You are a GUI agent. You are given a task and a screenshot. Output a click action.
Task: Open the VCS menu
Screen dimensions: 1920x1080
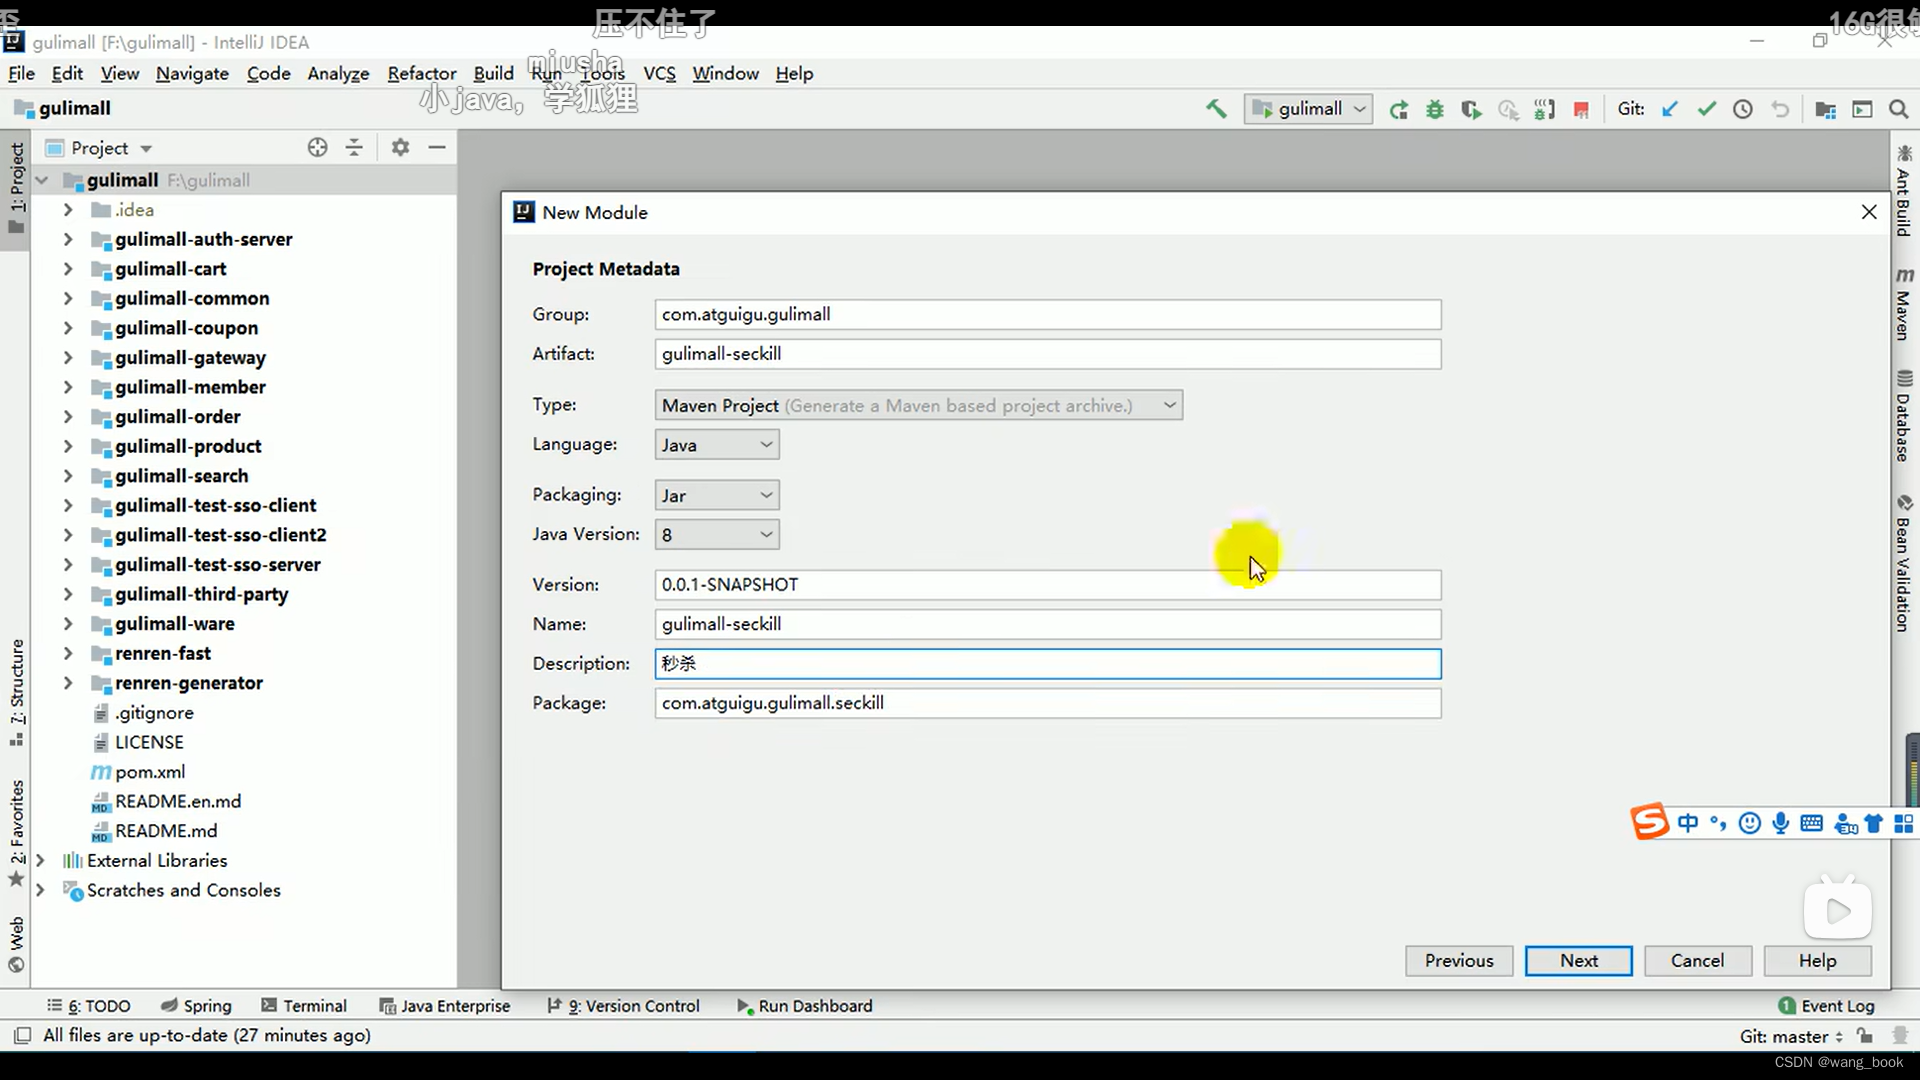659,73
